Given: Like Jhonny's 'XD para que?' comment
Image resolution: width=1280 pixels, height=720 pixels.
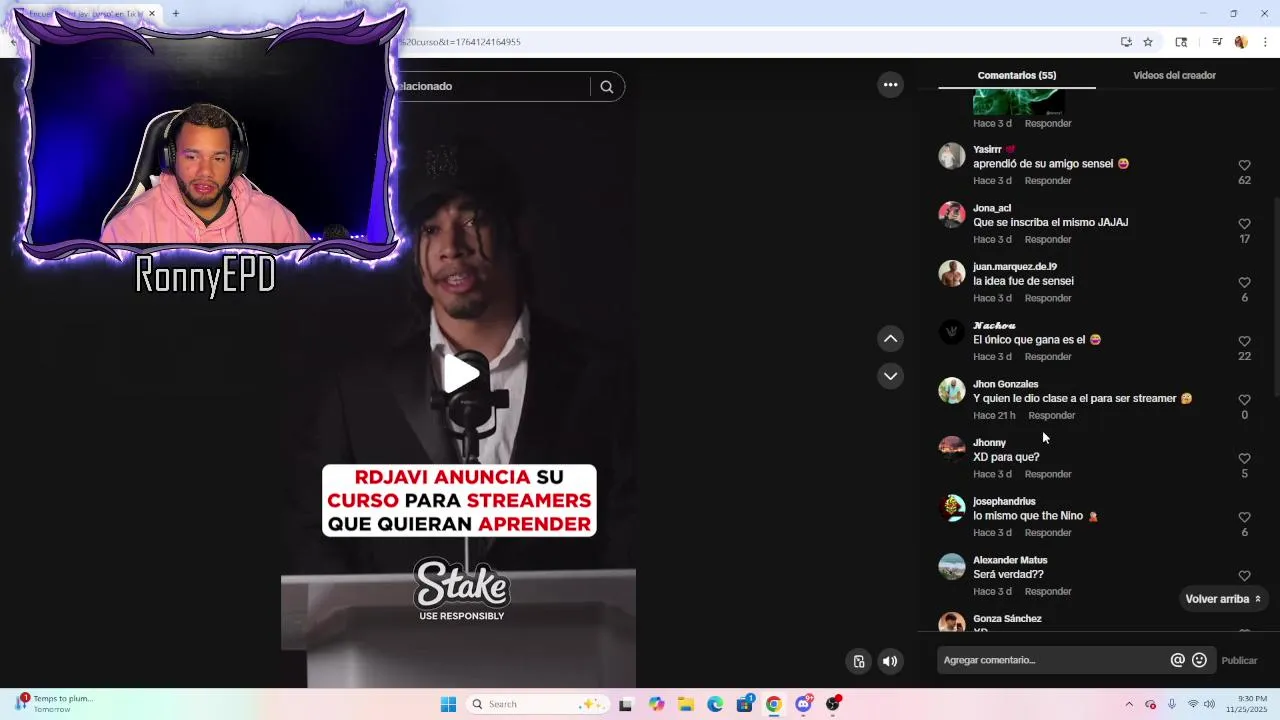Looking at the screenshot, I should (x=1244, y=459).
